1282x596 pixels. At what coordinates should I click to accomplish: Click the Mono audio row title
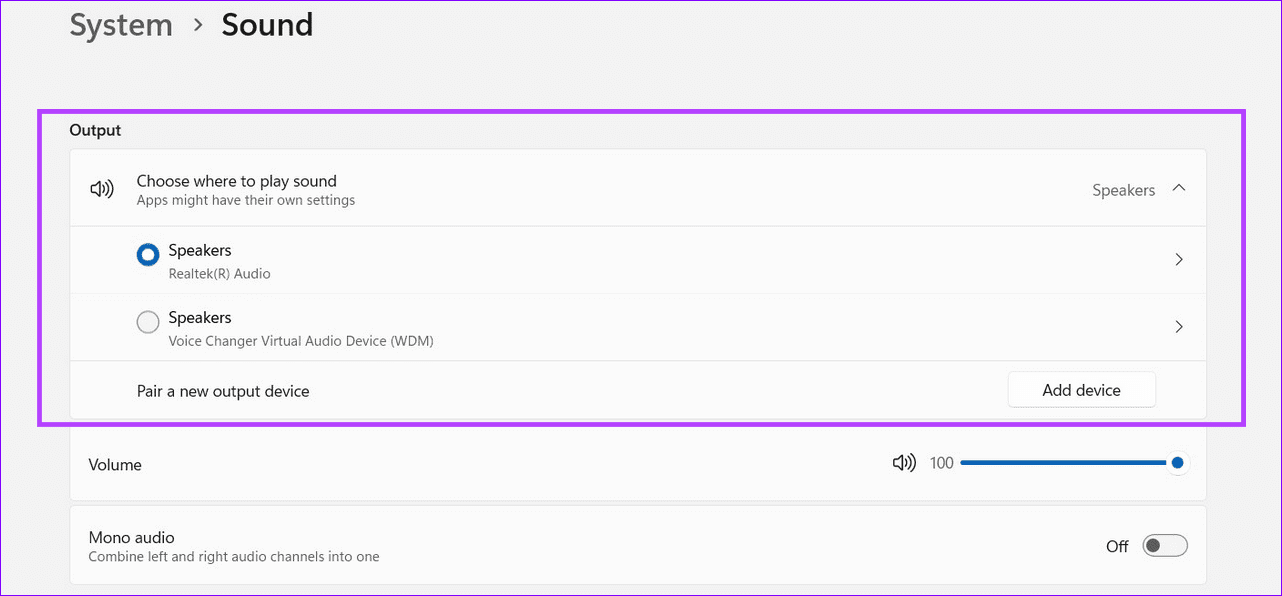pos(131,537)
